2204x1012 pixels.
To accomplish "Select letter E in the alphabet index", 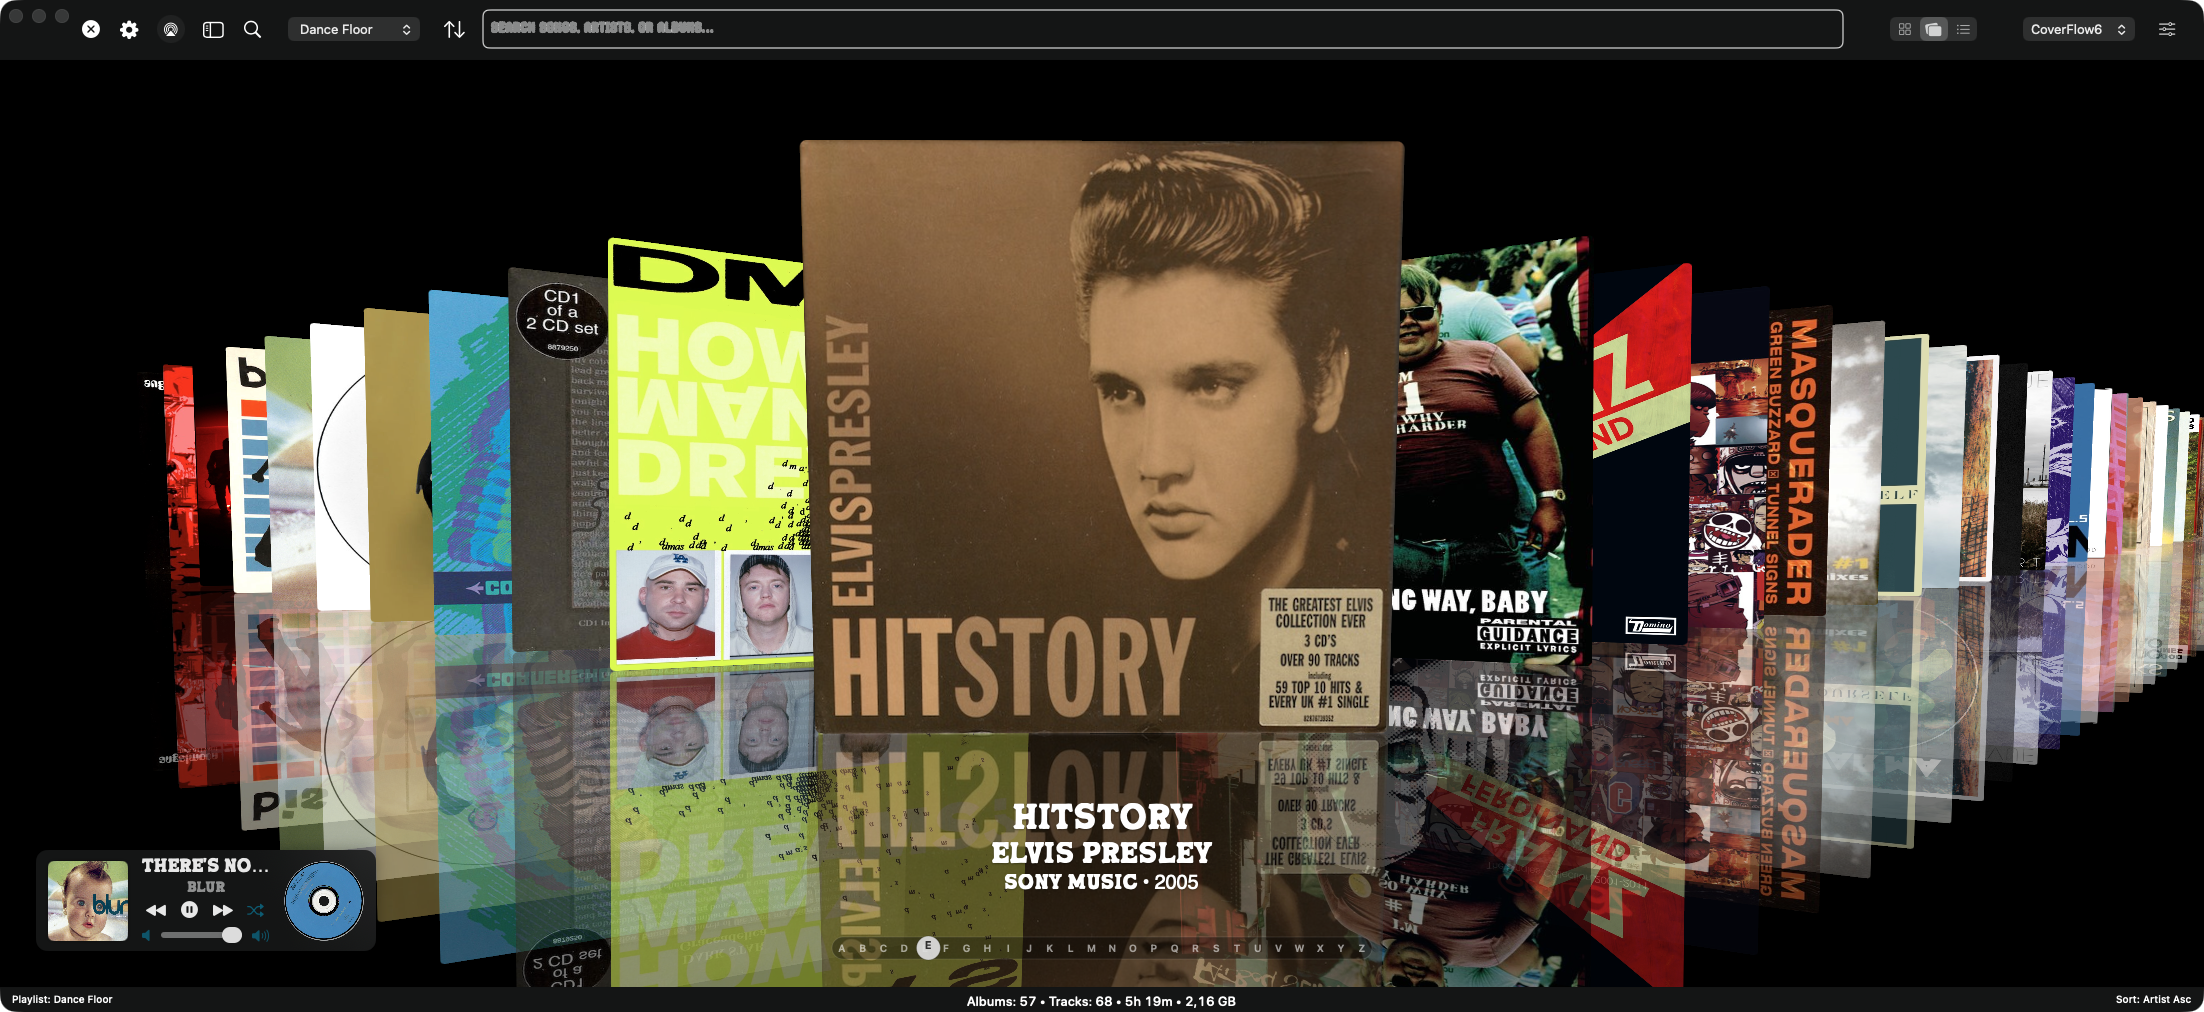I will click(x=928, y=948).
